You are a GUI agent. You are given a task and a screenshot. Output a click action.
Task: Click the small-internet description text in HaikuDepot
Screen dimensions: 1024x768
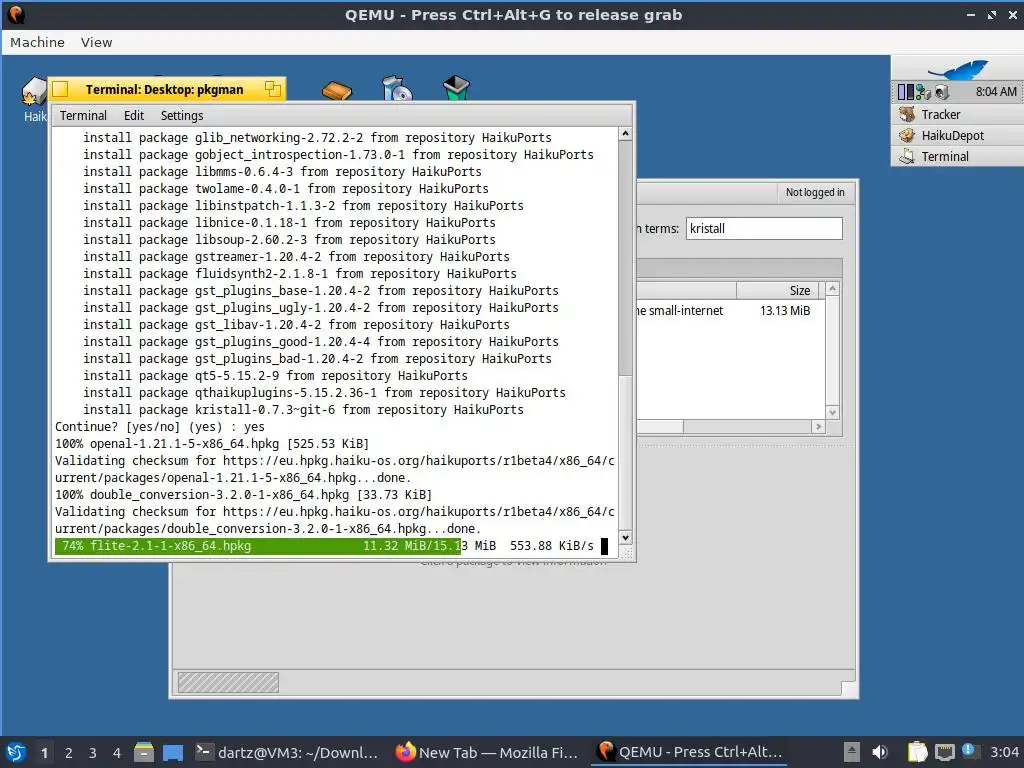coord(680,311)
